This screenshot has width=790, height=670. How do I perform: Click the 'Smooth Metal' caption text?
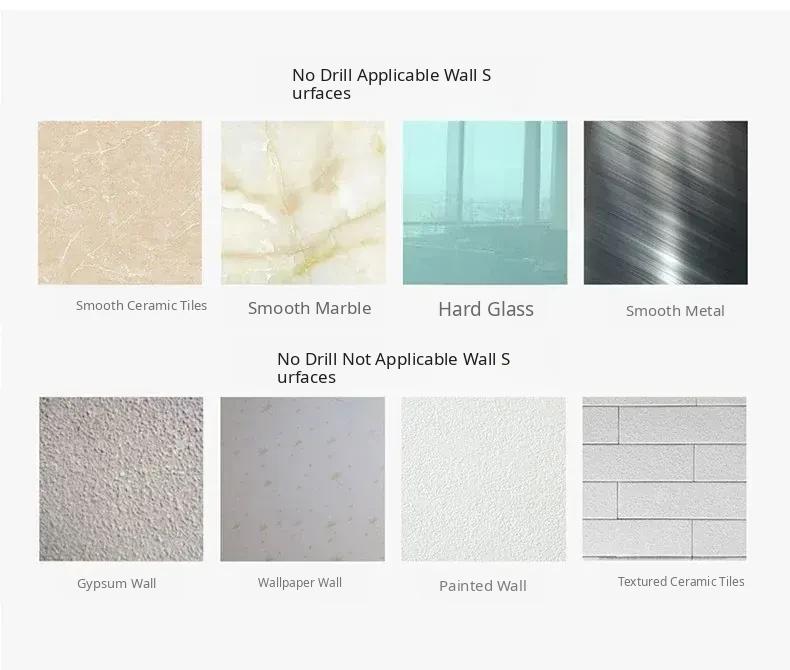pos(675,311)
